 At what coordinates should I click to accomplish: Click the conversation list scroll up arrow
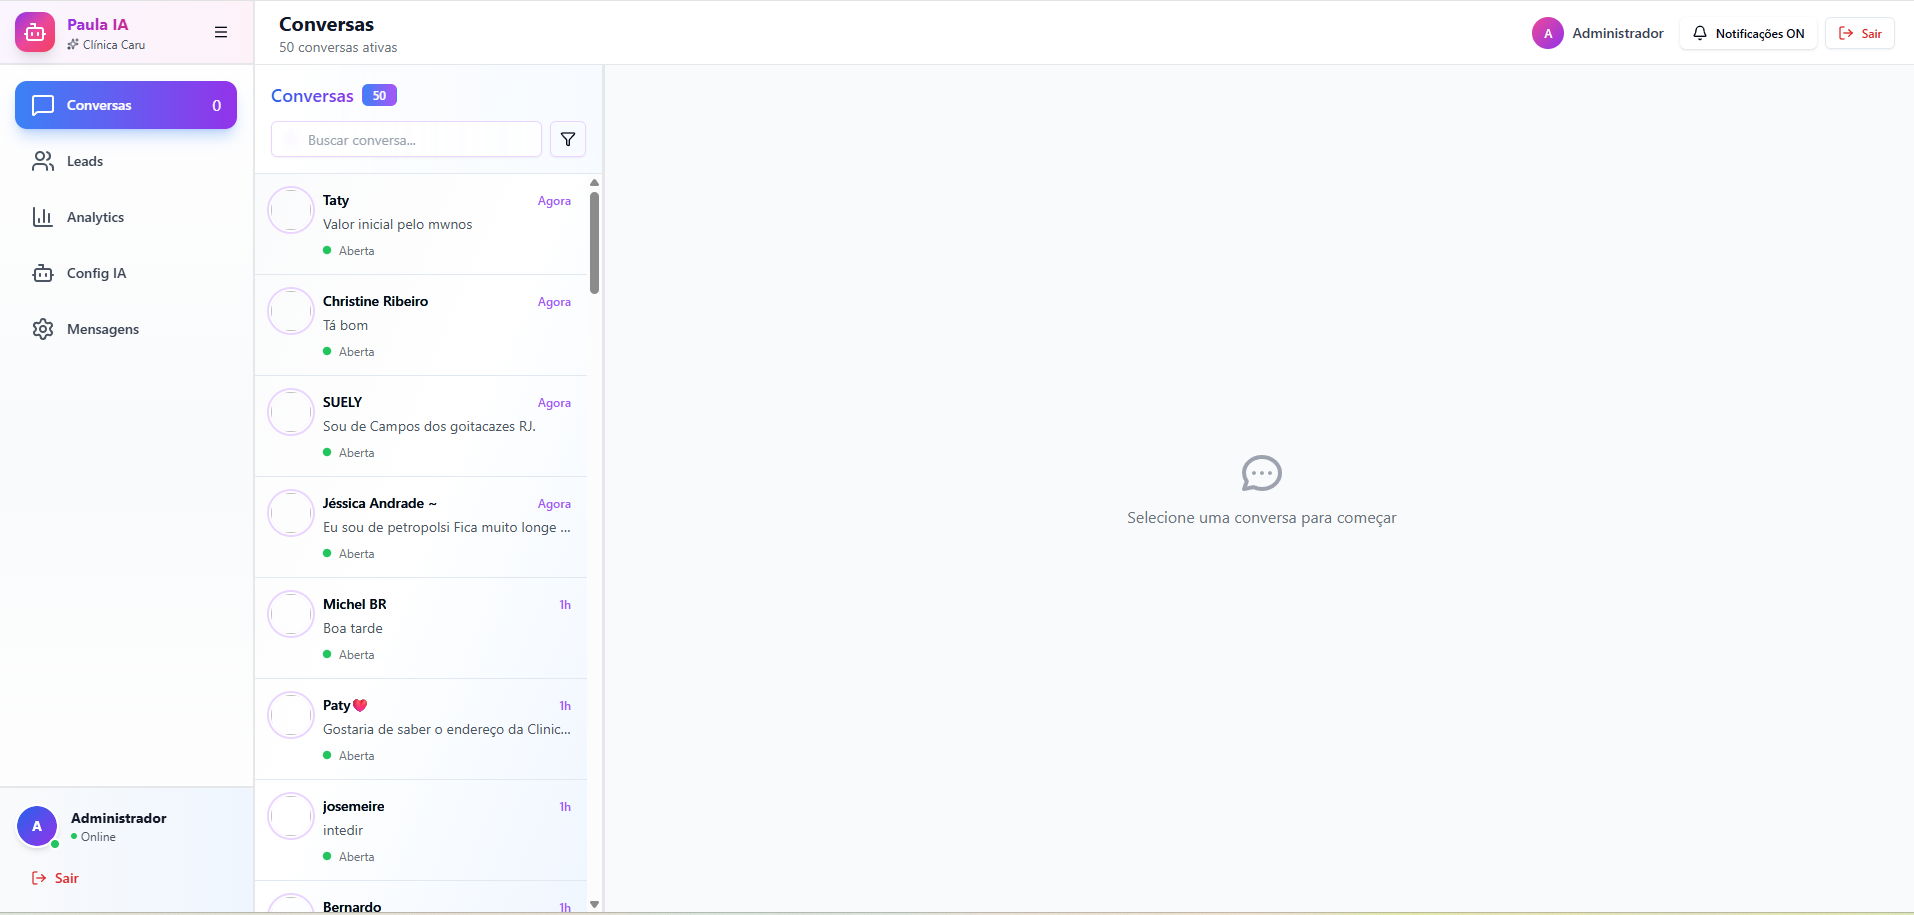click(594, 183)
